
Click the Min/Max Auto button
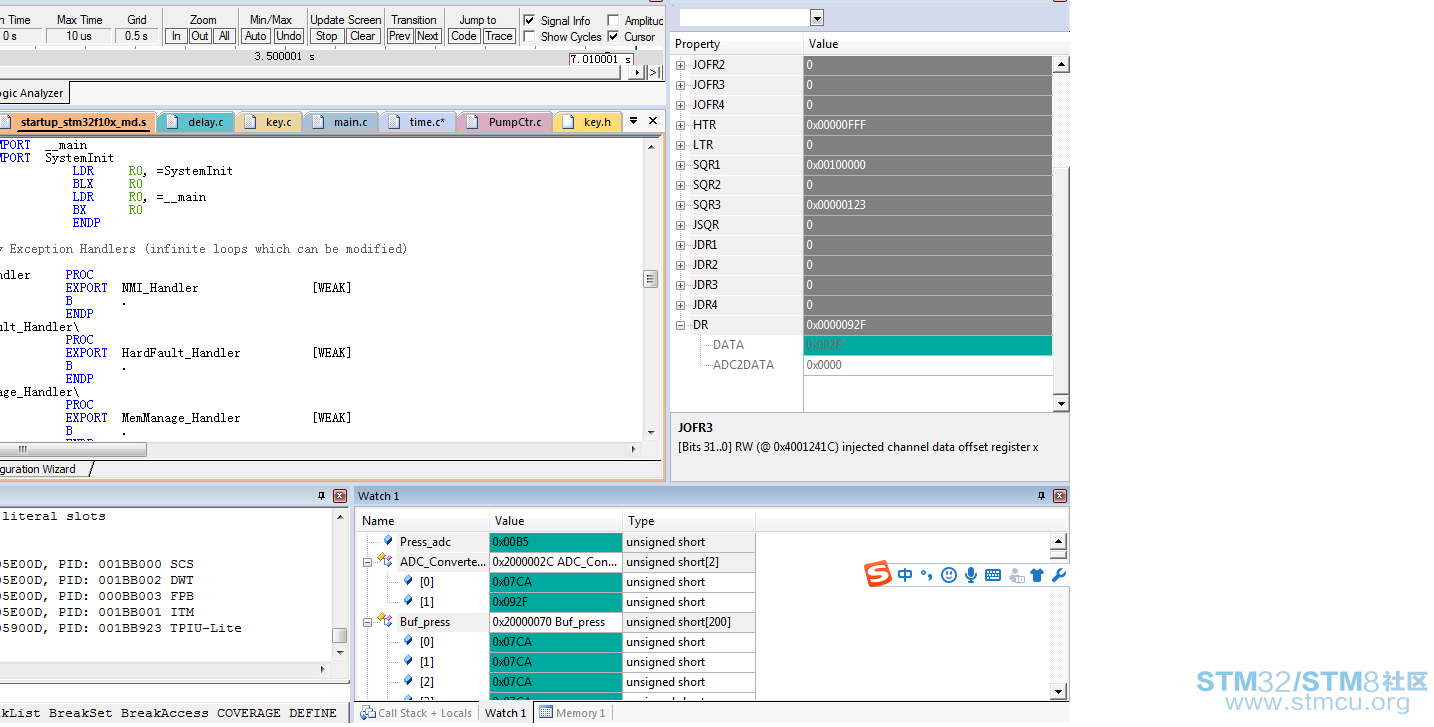tap(256, 36)
